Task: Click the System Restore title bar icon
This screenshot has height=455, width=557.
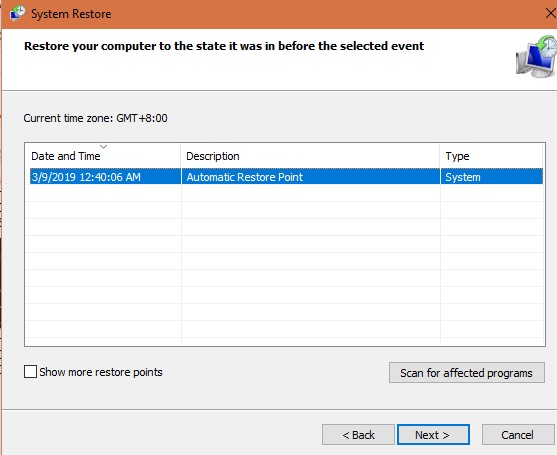Action: (x=17, y=13)
